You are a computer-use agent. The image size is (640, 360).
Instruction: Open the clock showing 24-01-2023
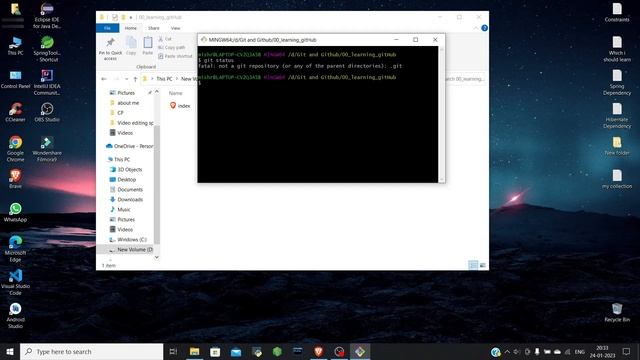(602, 351)
